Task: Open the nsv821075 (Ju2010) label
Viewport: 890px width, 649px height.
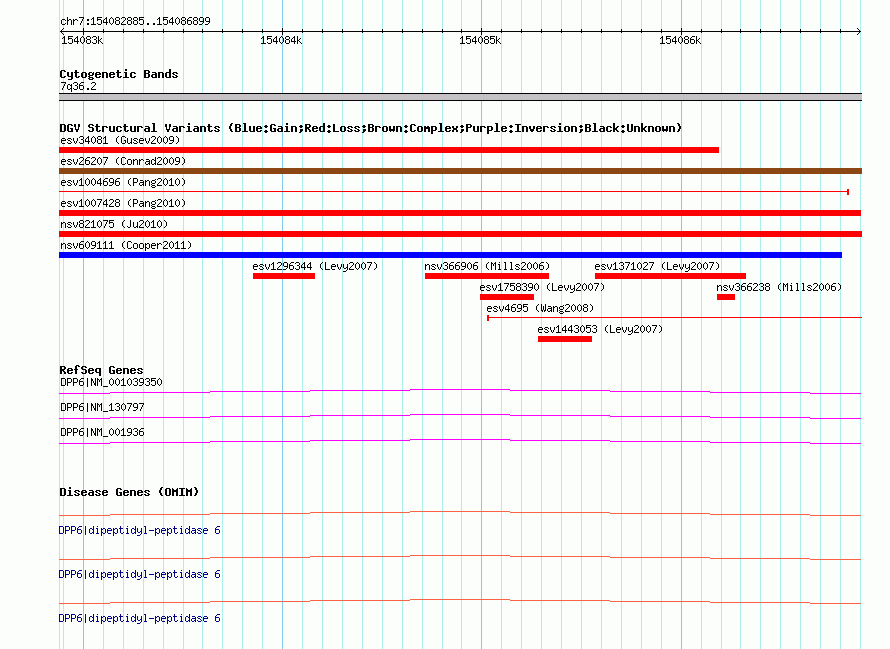Action: coord(114,224)
